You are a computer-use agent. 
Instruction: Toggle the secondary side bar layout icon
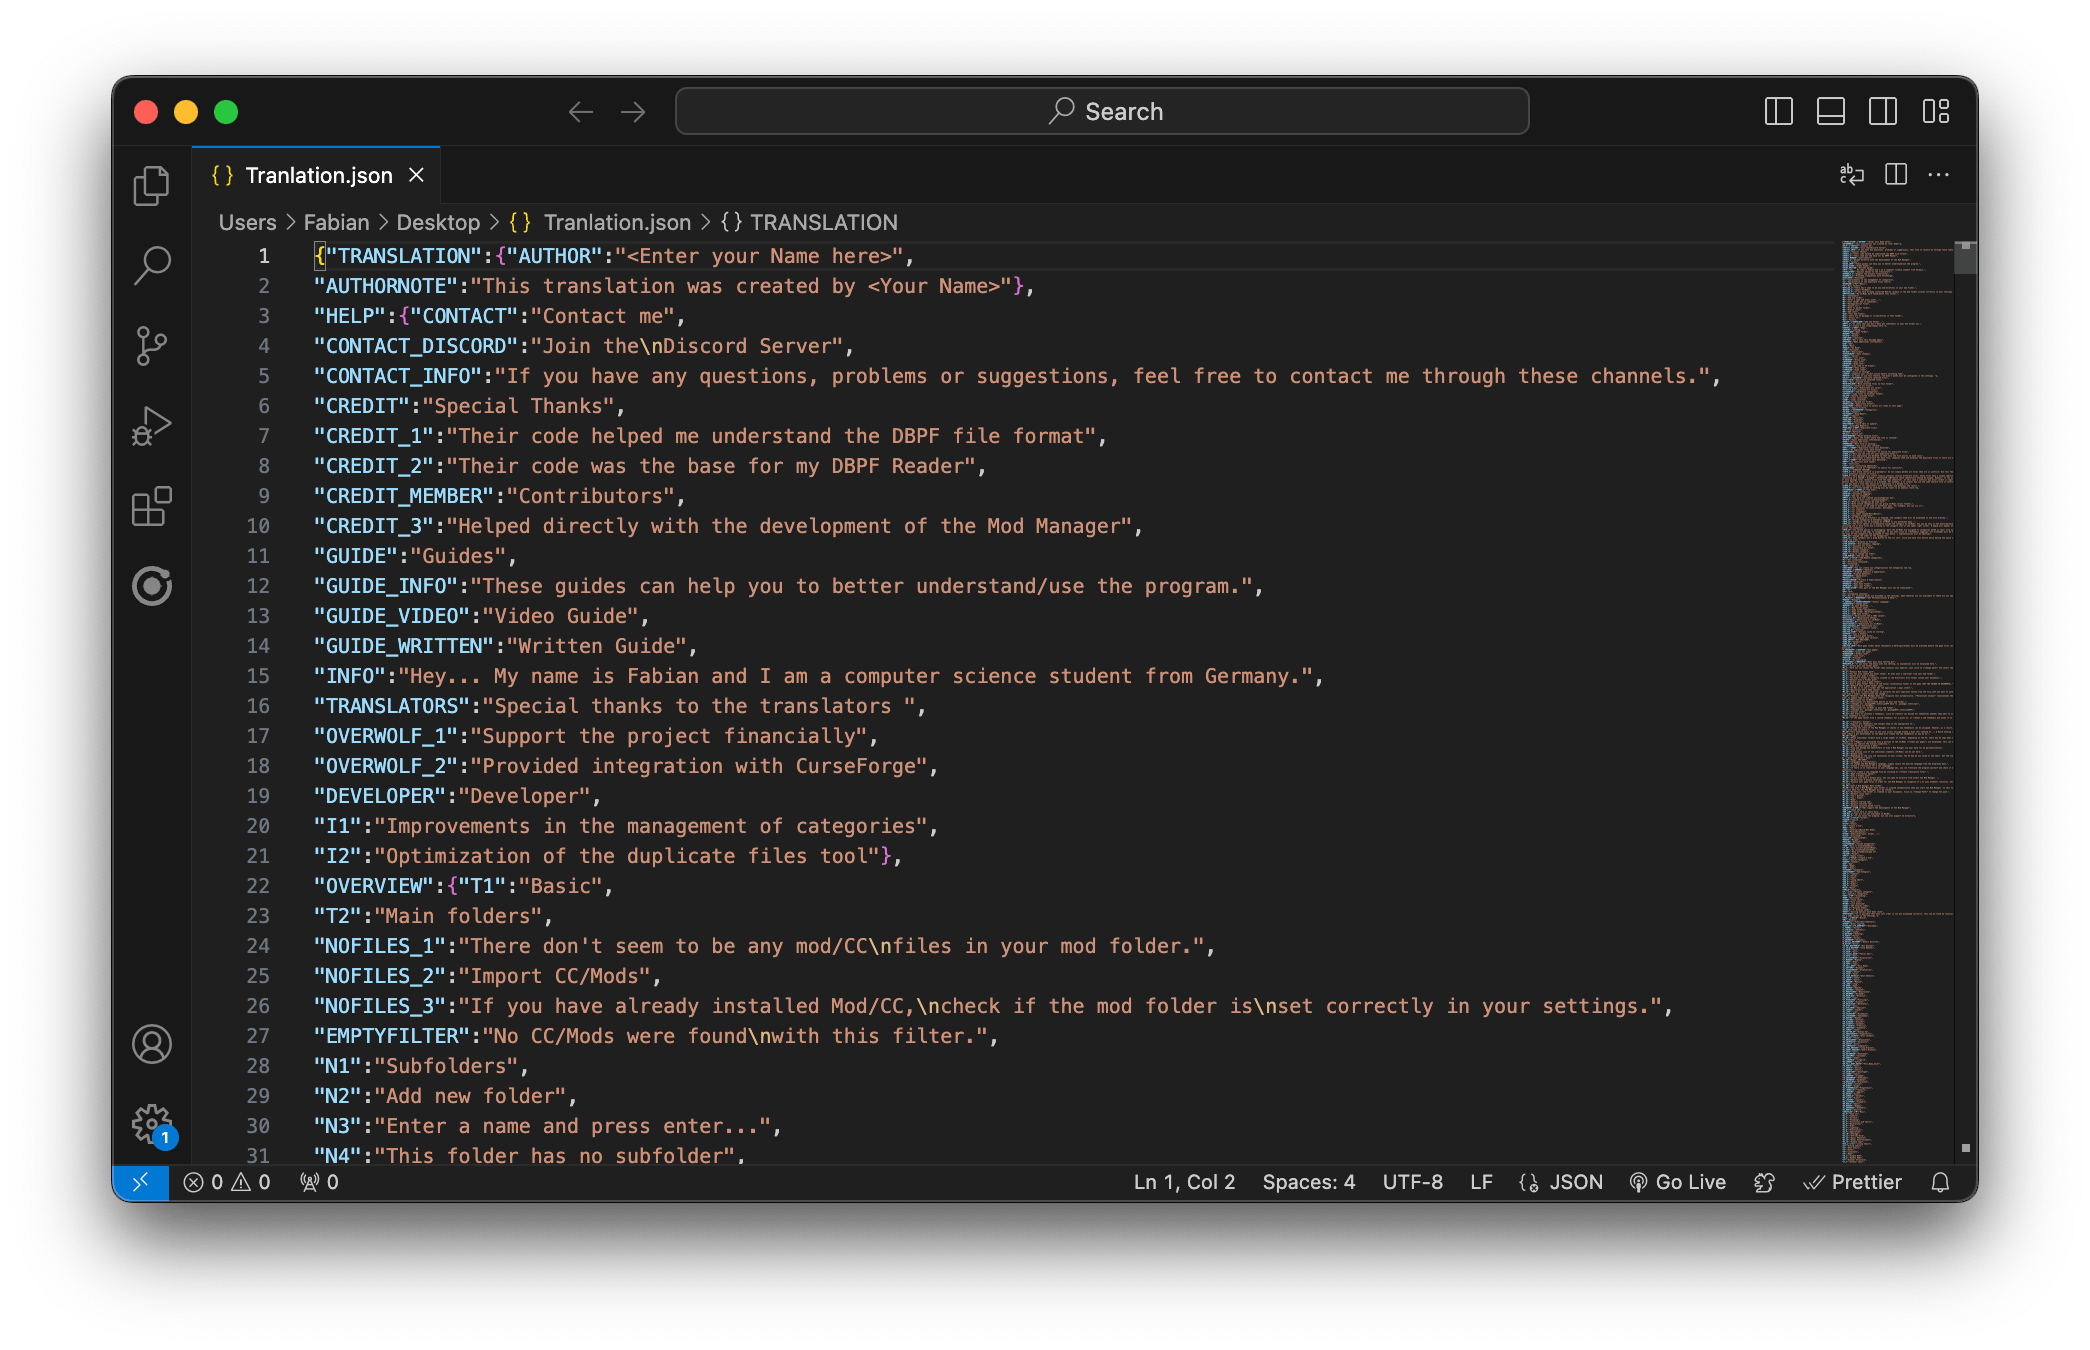(x=1883, y=111)
